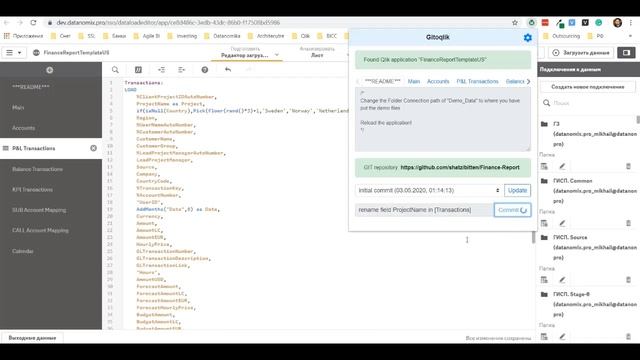
Task: Edit the ГИСП. Source connection
Action: pos(562,280)
